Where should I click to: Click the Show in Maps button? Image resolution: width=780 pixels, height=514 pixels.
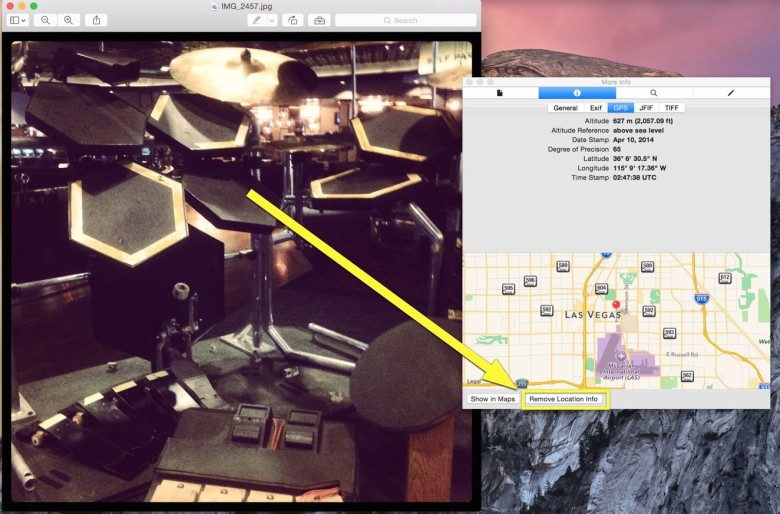tap(493, 399)
